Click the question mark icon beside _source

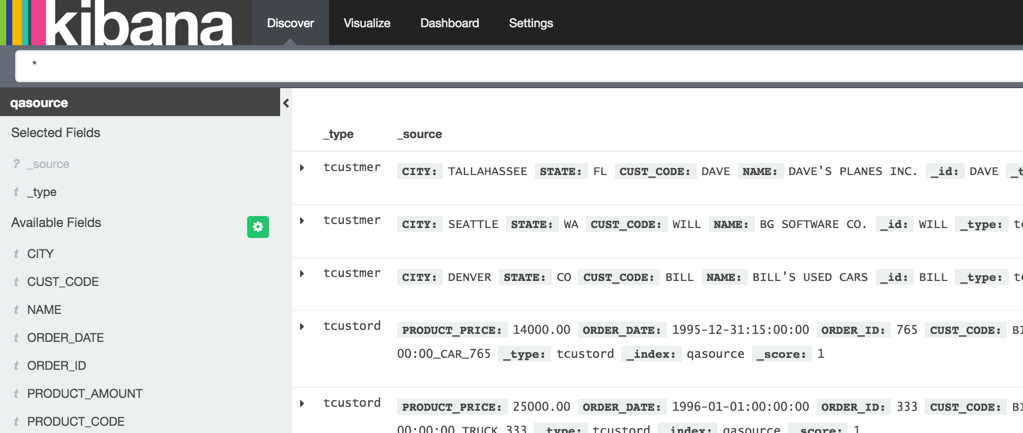16,164
